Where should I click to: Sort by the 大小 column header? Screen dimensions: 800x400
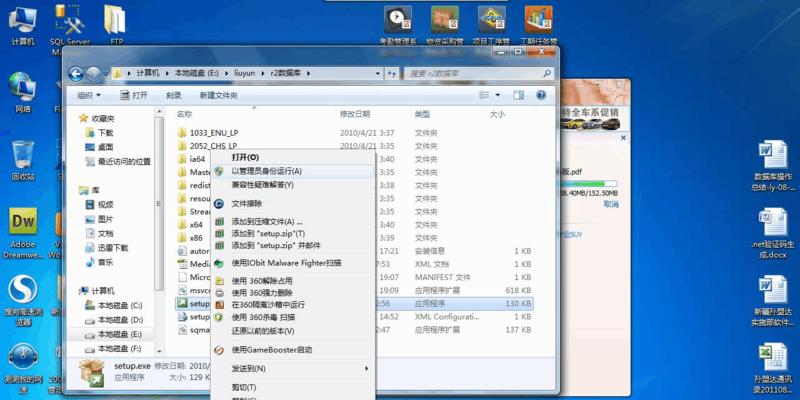tap(497, 114)
